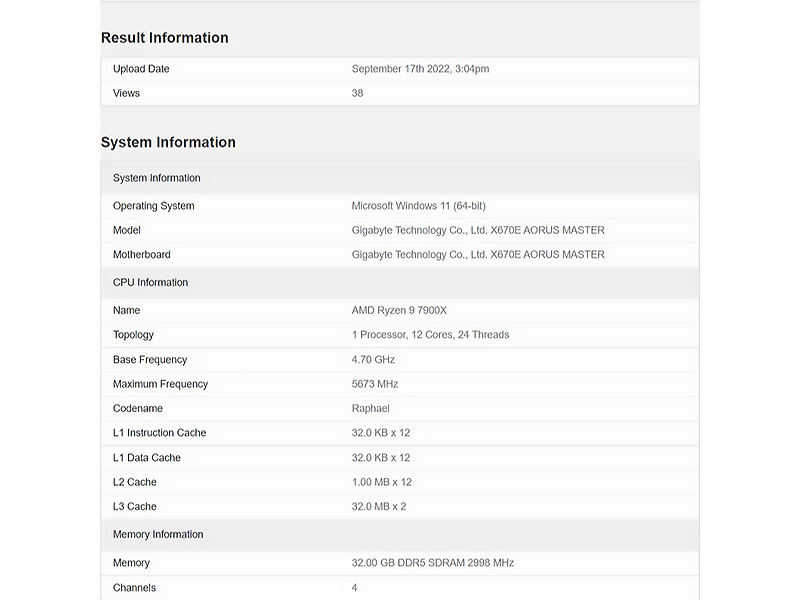Select the '4.70 GHz' value
This screenshot has width=800, height=600.
click(x=373, y=360)
